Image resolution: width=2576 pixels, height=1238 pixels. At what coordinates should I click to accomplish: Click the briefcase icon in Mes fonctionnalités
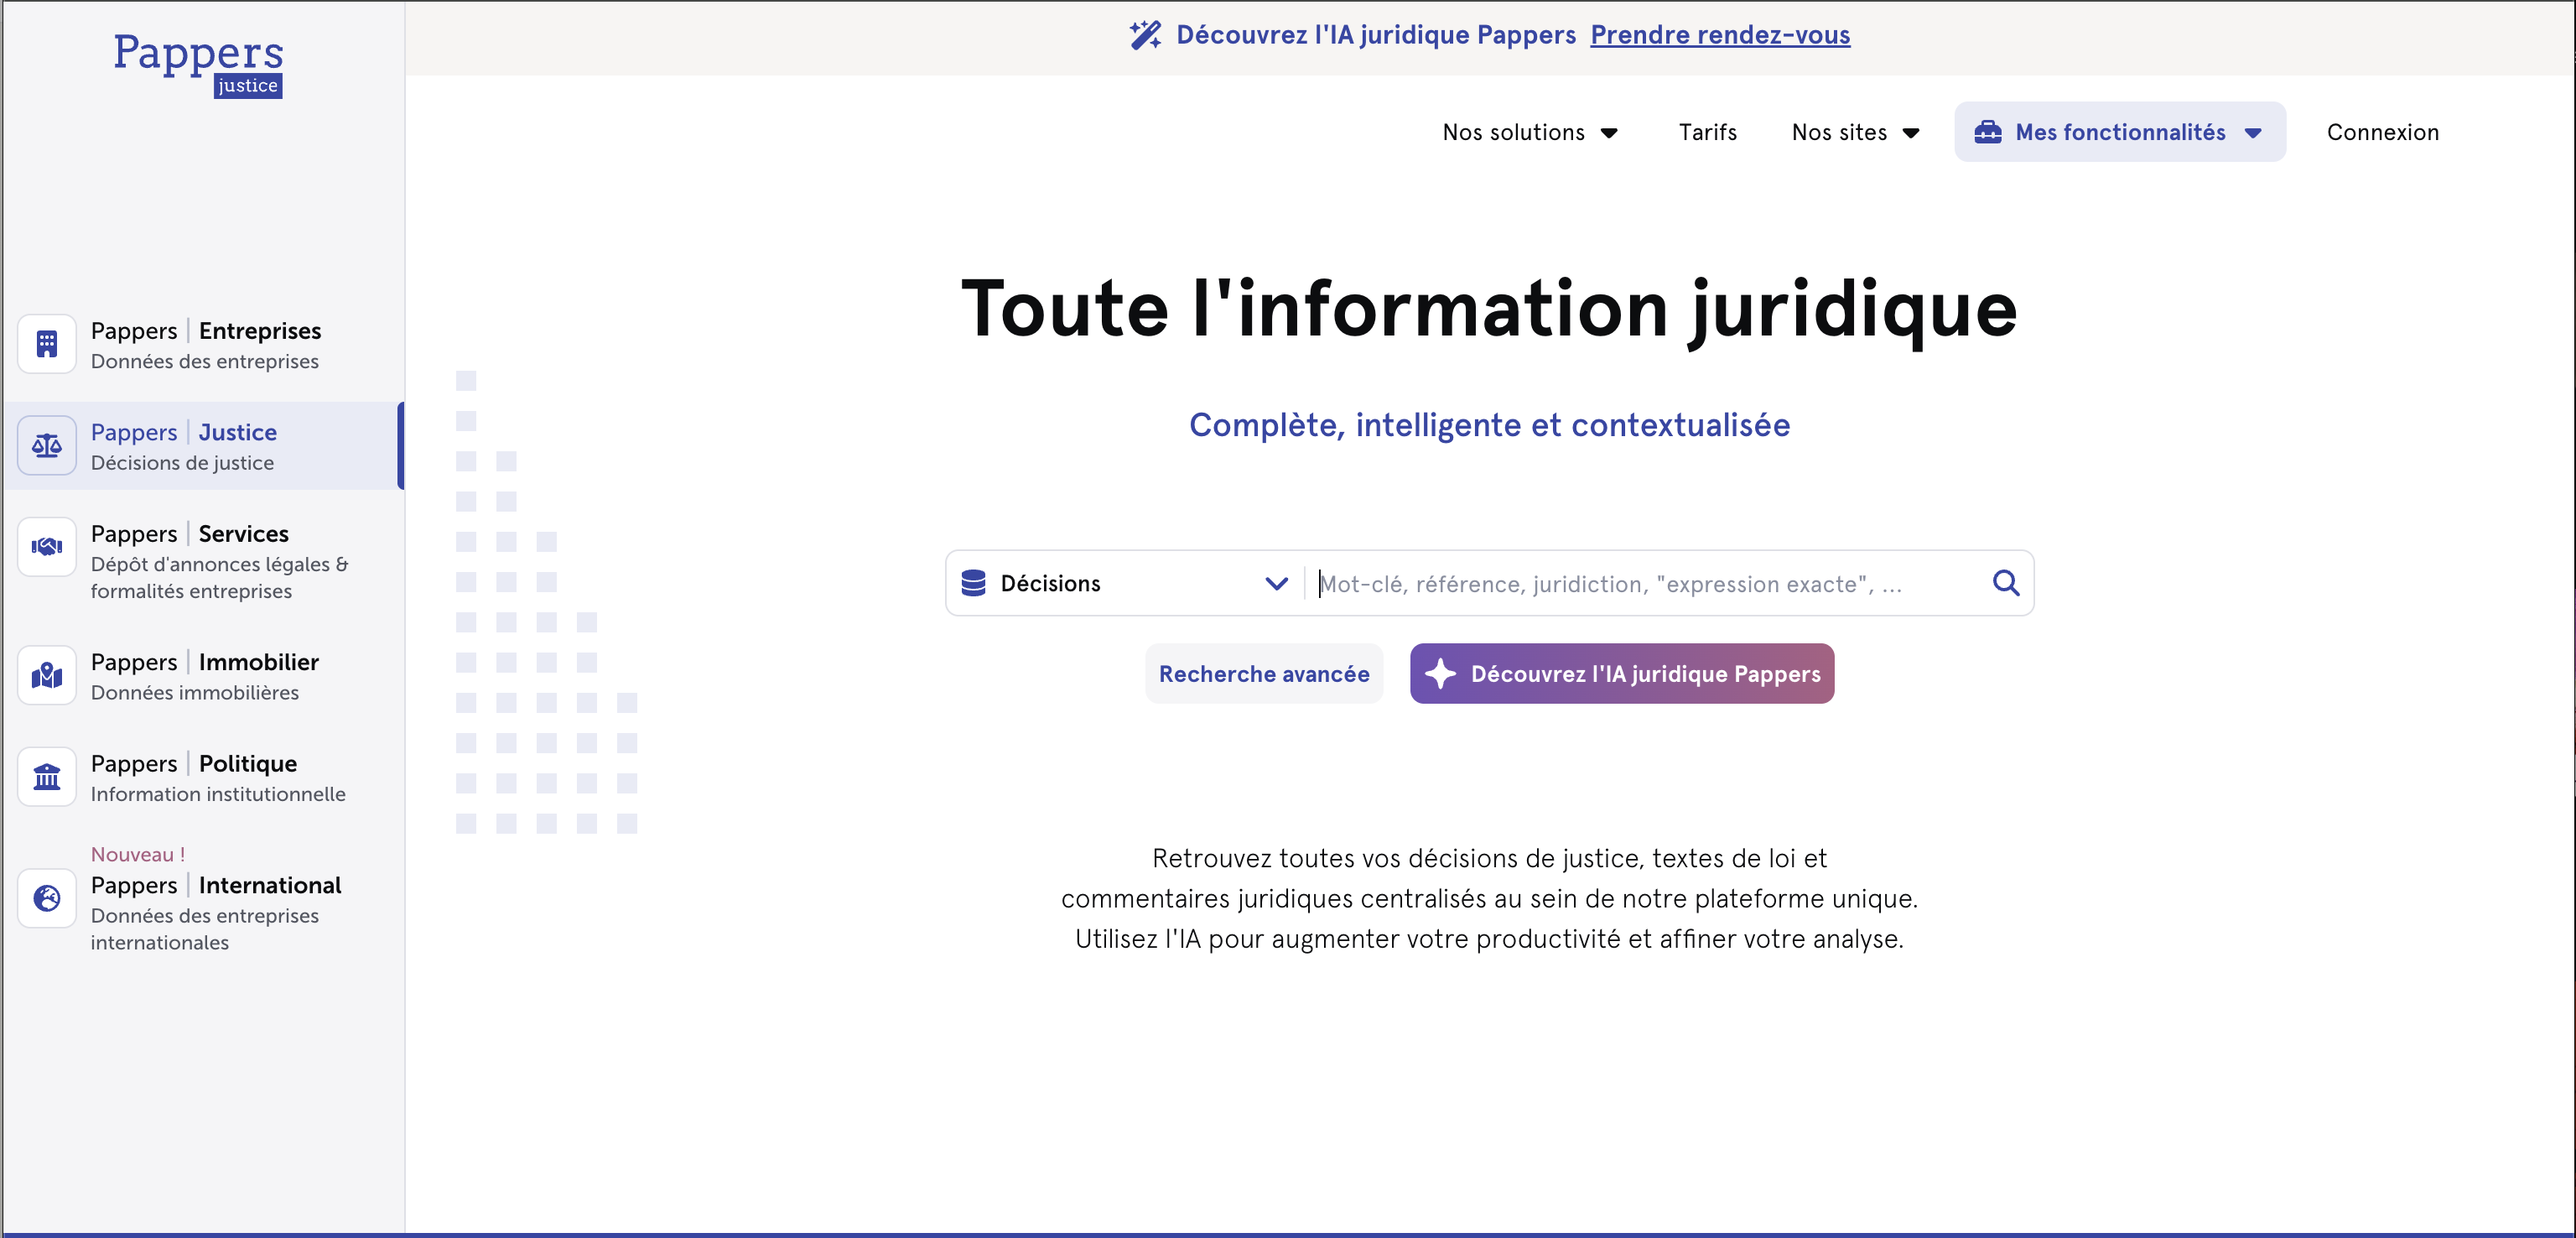[x=1988, y=132]
